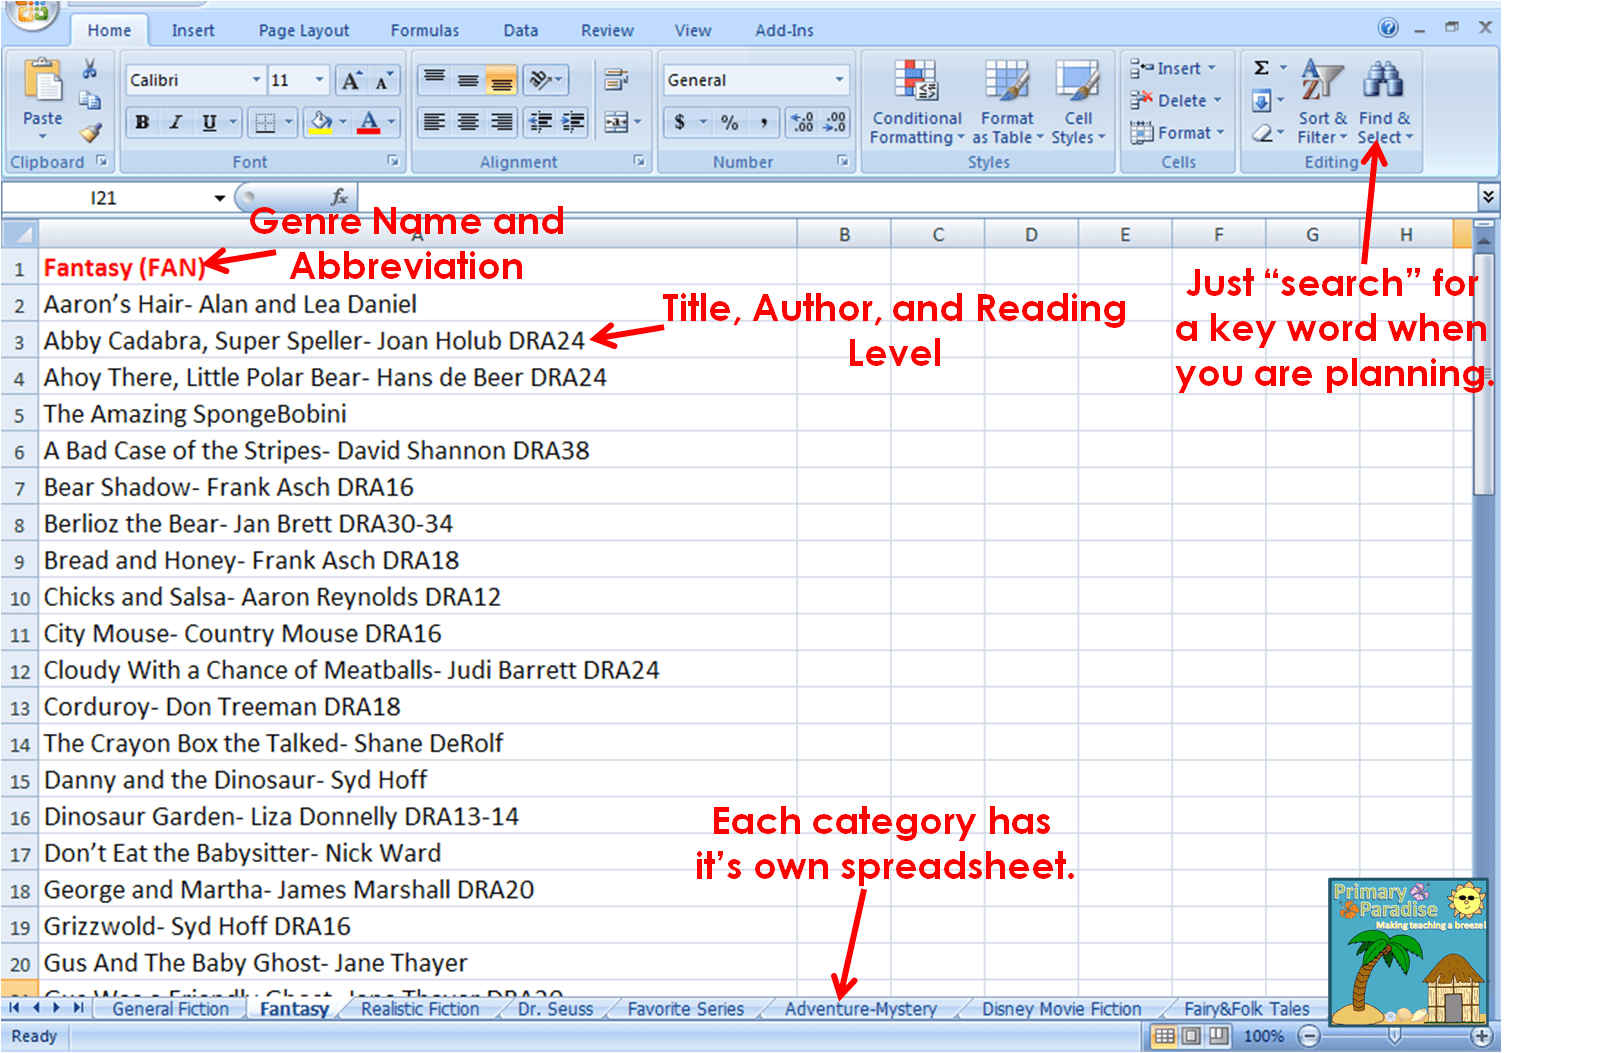1615x1053 pixels.
Task: Expand the General number format dropdown
Action: point(839,80)
